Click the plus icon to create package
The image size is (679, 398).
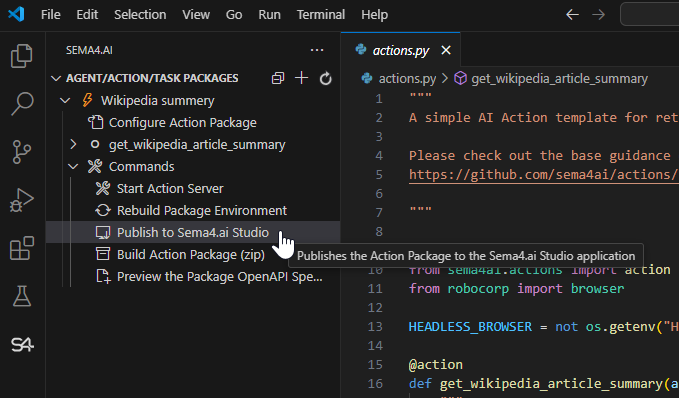(301, 78)
